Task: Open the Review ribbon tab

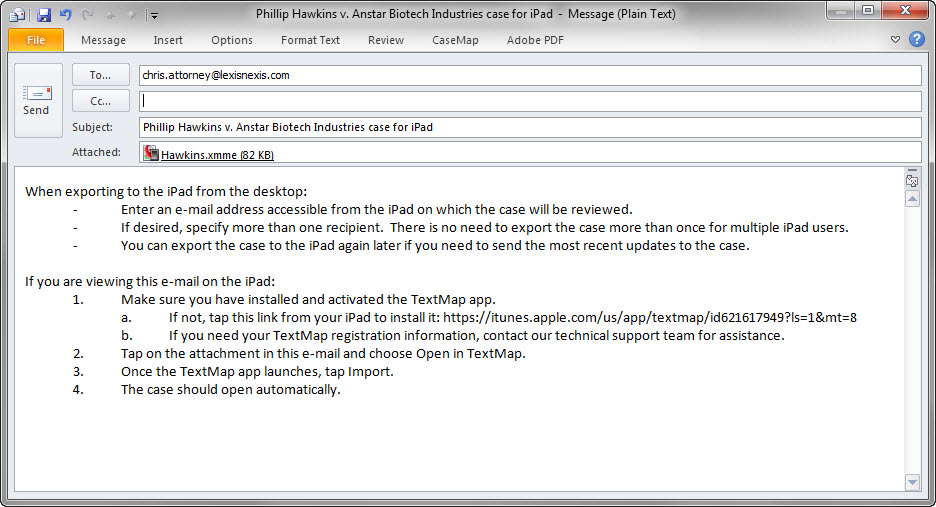Action: pyautogui.click(x=386, y=40)
